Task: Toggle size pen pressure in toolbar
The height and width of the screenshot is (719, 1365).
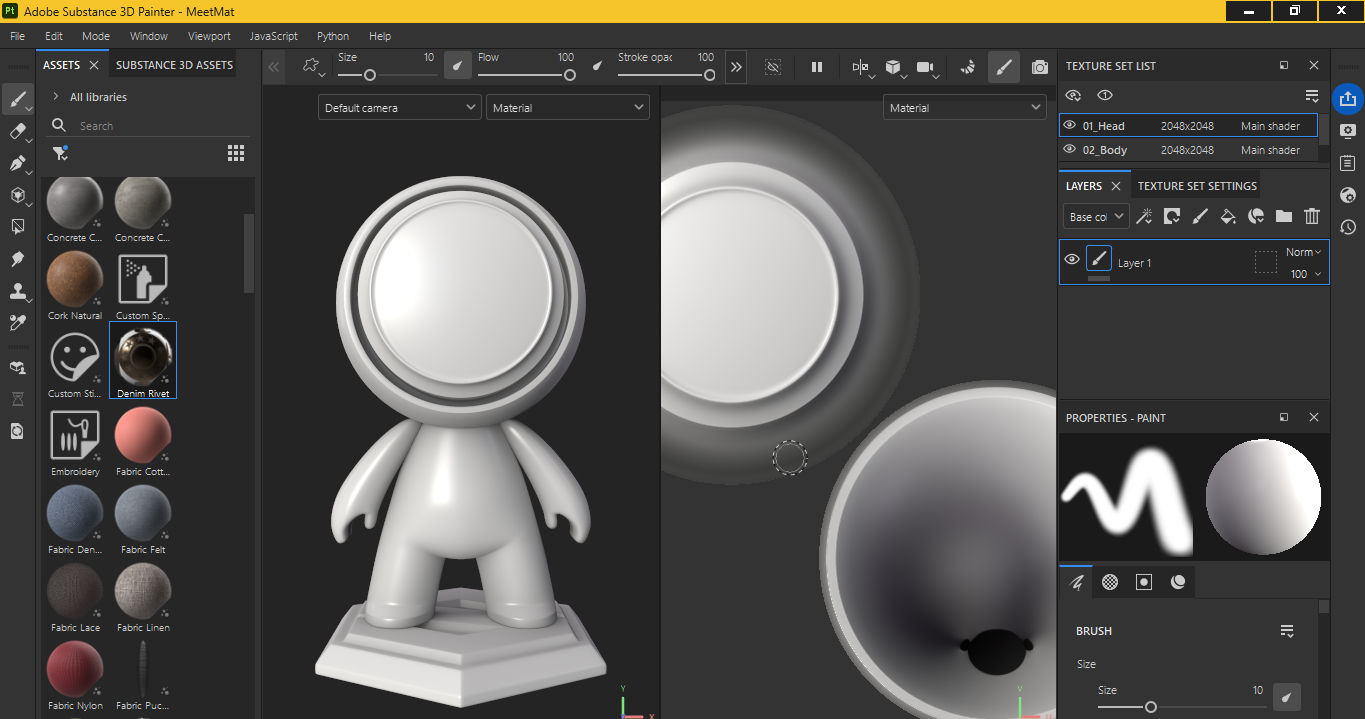Action: (x=457, y=66)
